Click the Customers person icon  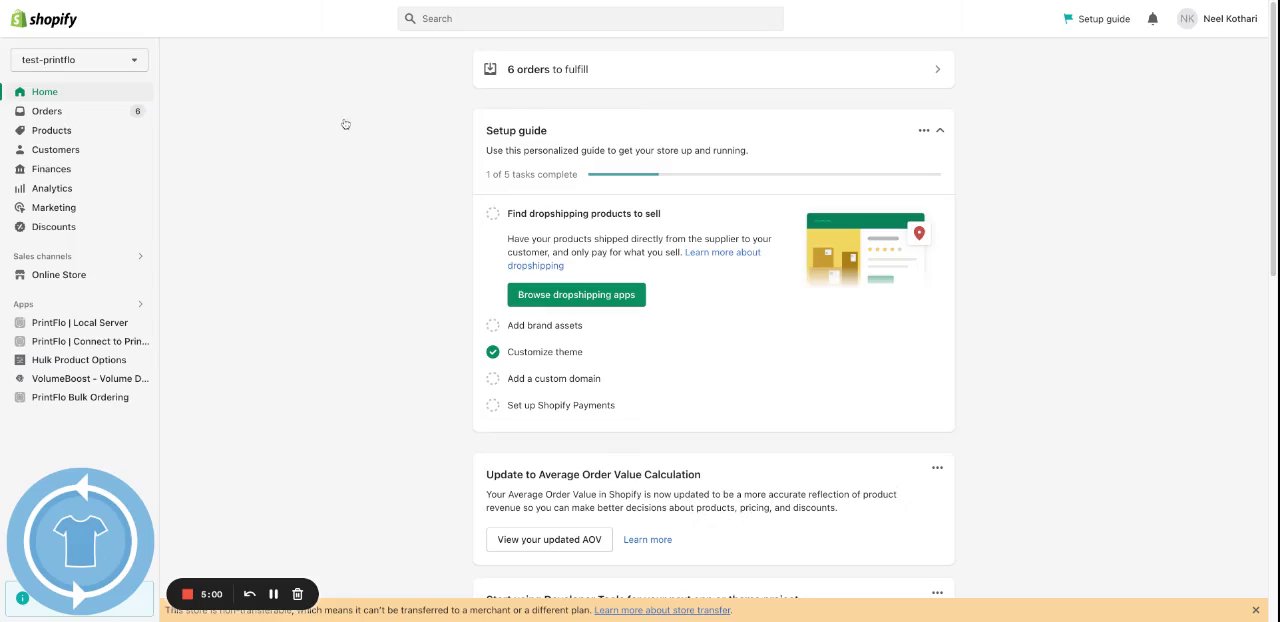point(20,150)
